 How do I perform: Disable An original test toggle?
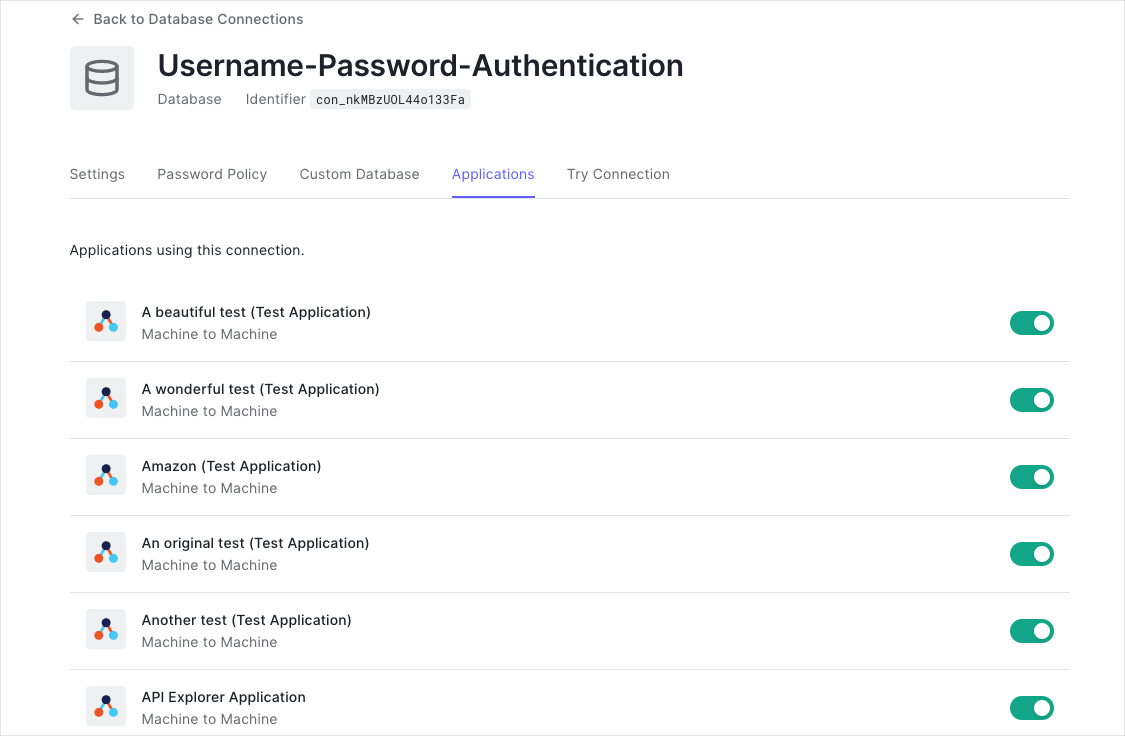pyautogui.click(x=1032, y=554)
